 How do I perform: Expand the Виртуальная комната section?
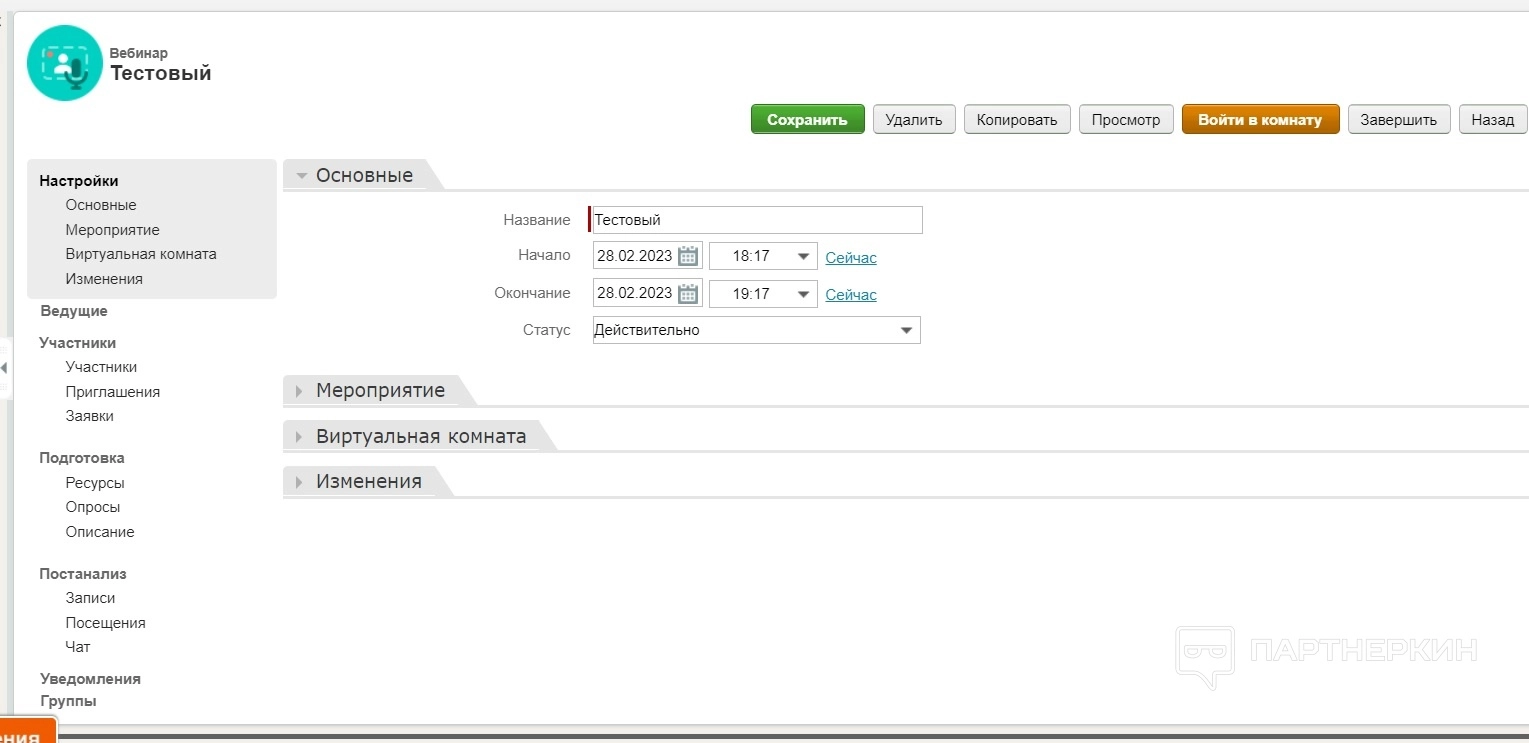pos(299,437)
